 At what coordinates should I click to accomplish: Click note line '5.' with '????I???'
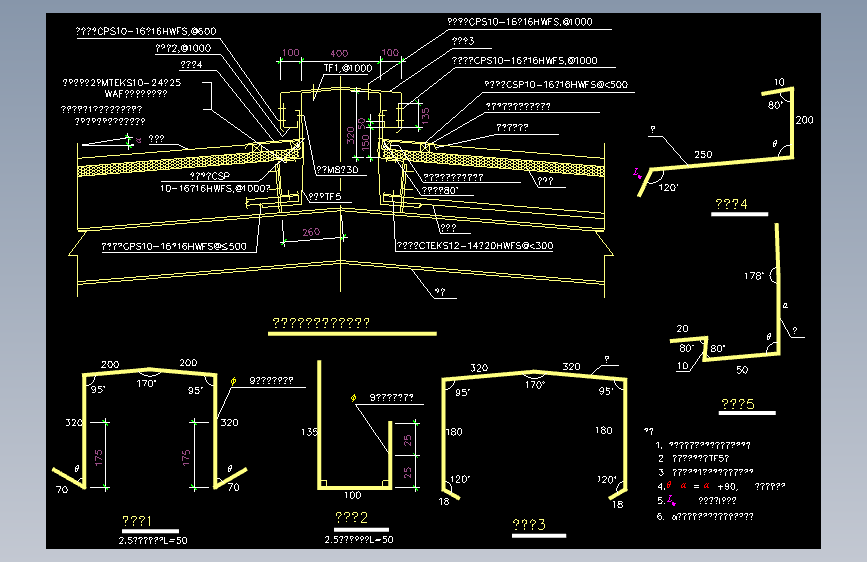click(x=697, y=501)
